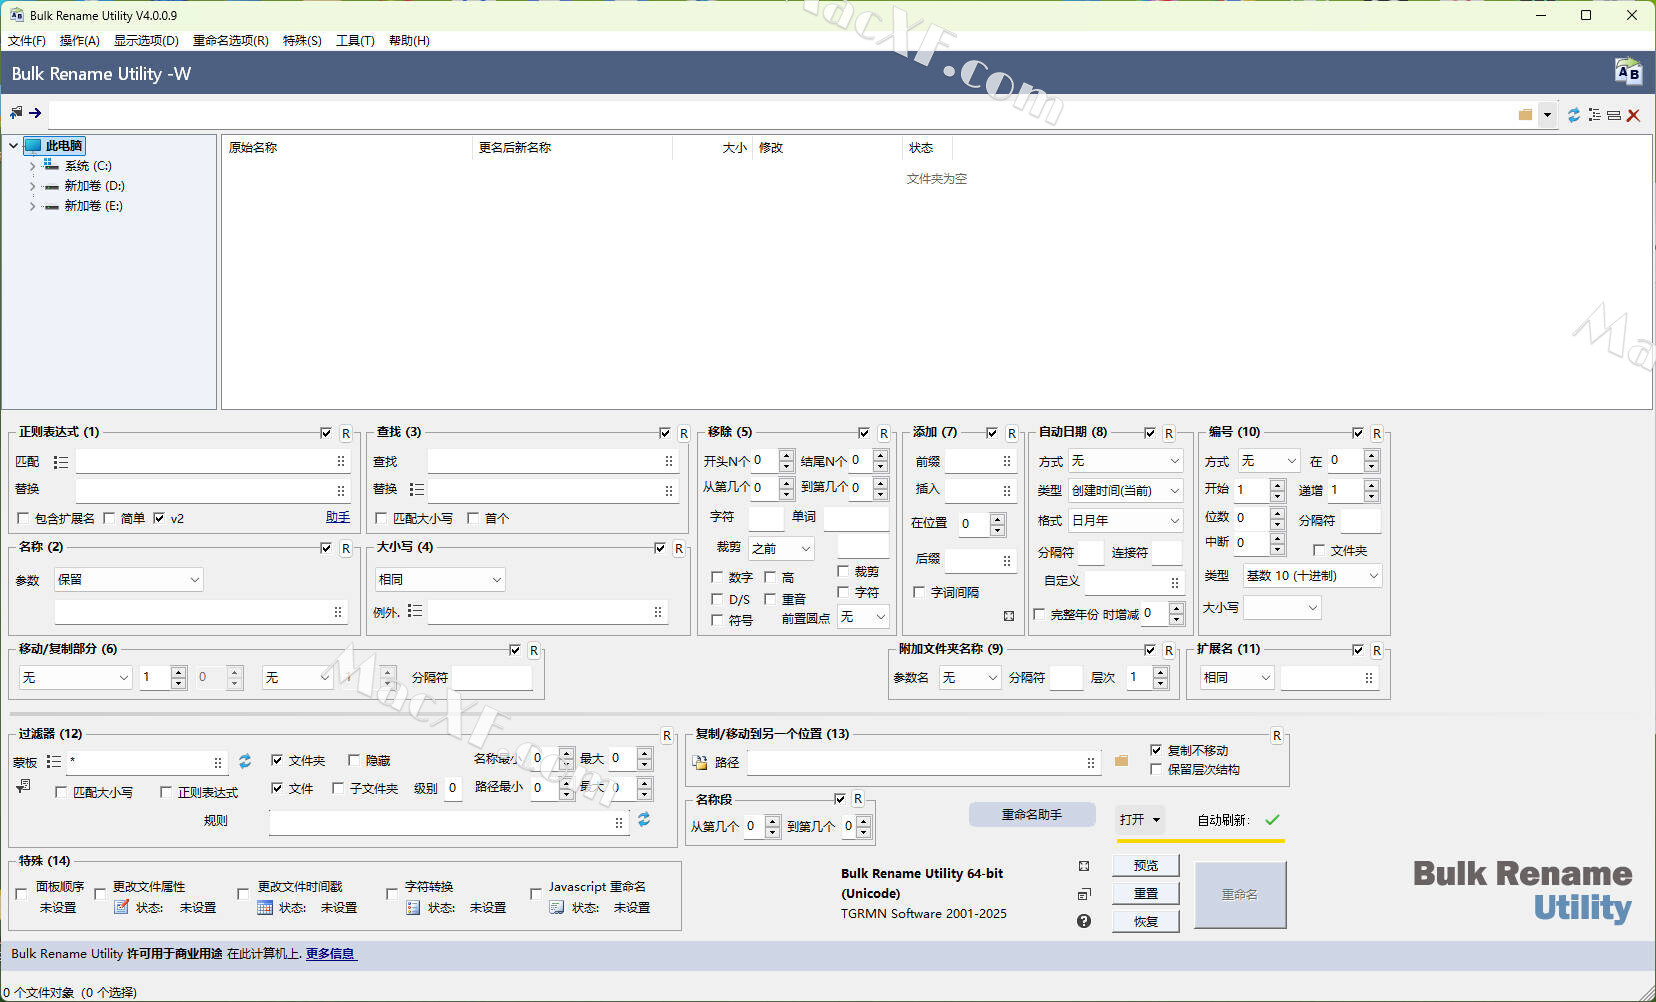Click the Javascript 重命名 script icon

[x=557, y=907]
